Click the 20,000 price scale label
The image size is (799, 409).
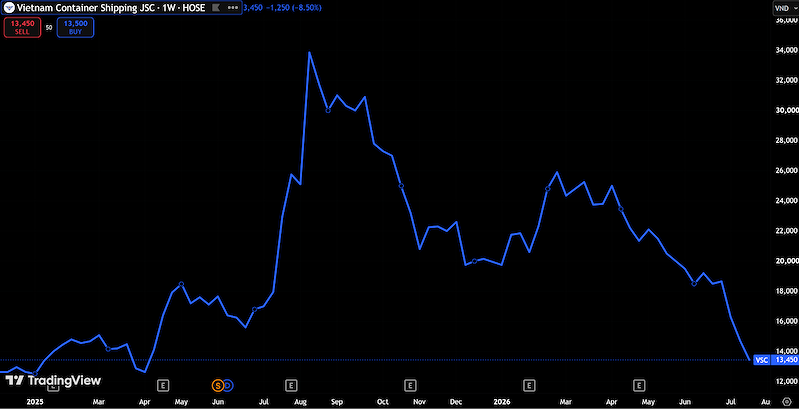pyautogui.click(x=785, y=261)
